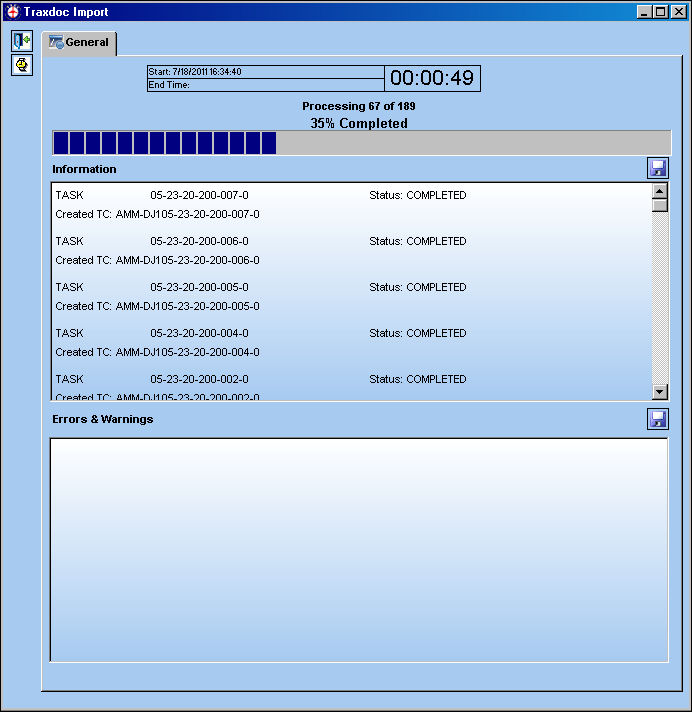
Task: Select task 05-23-20-200-005-0 row
Action: click(261, 287)
